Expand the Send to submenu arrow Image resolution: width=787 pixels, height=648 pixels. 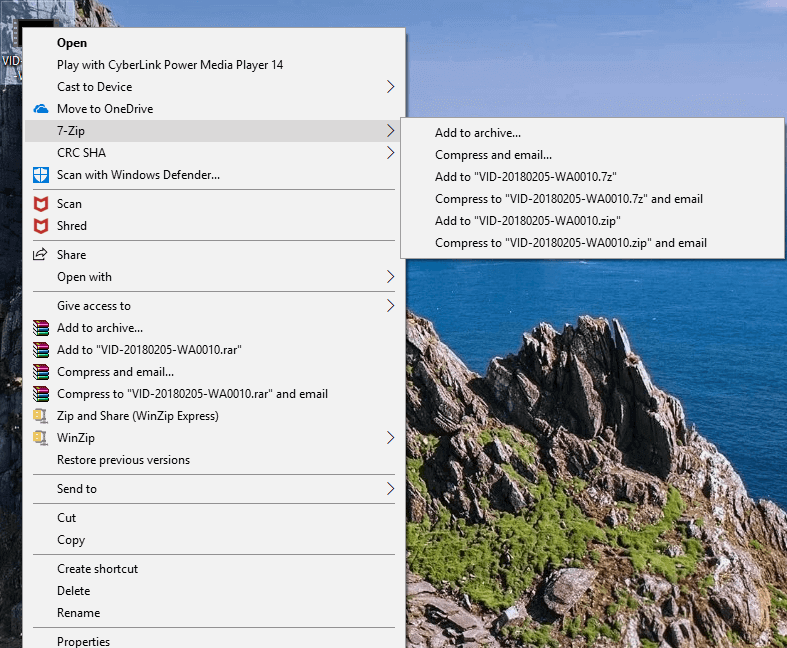tap(390, 489)
